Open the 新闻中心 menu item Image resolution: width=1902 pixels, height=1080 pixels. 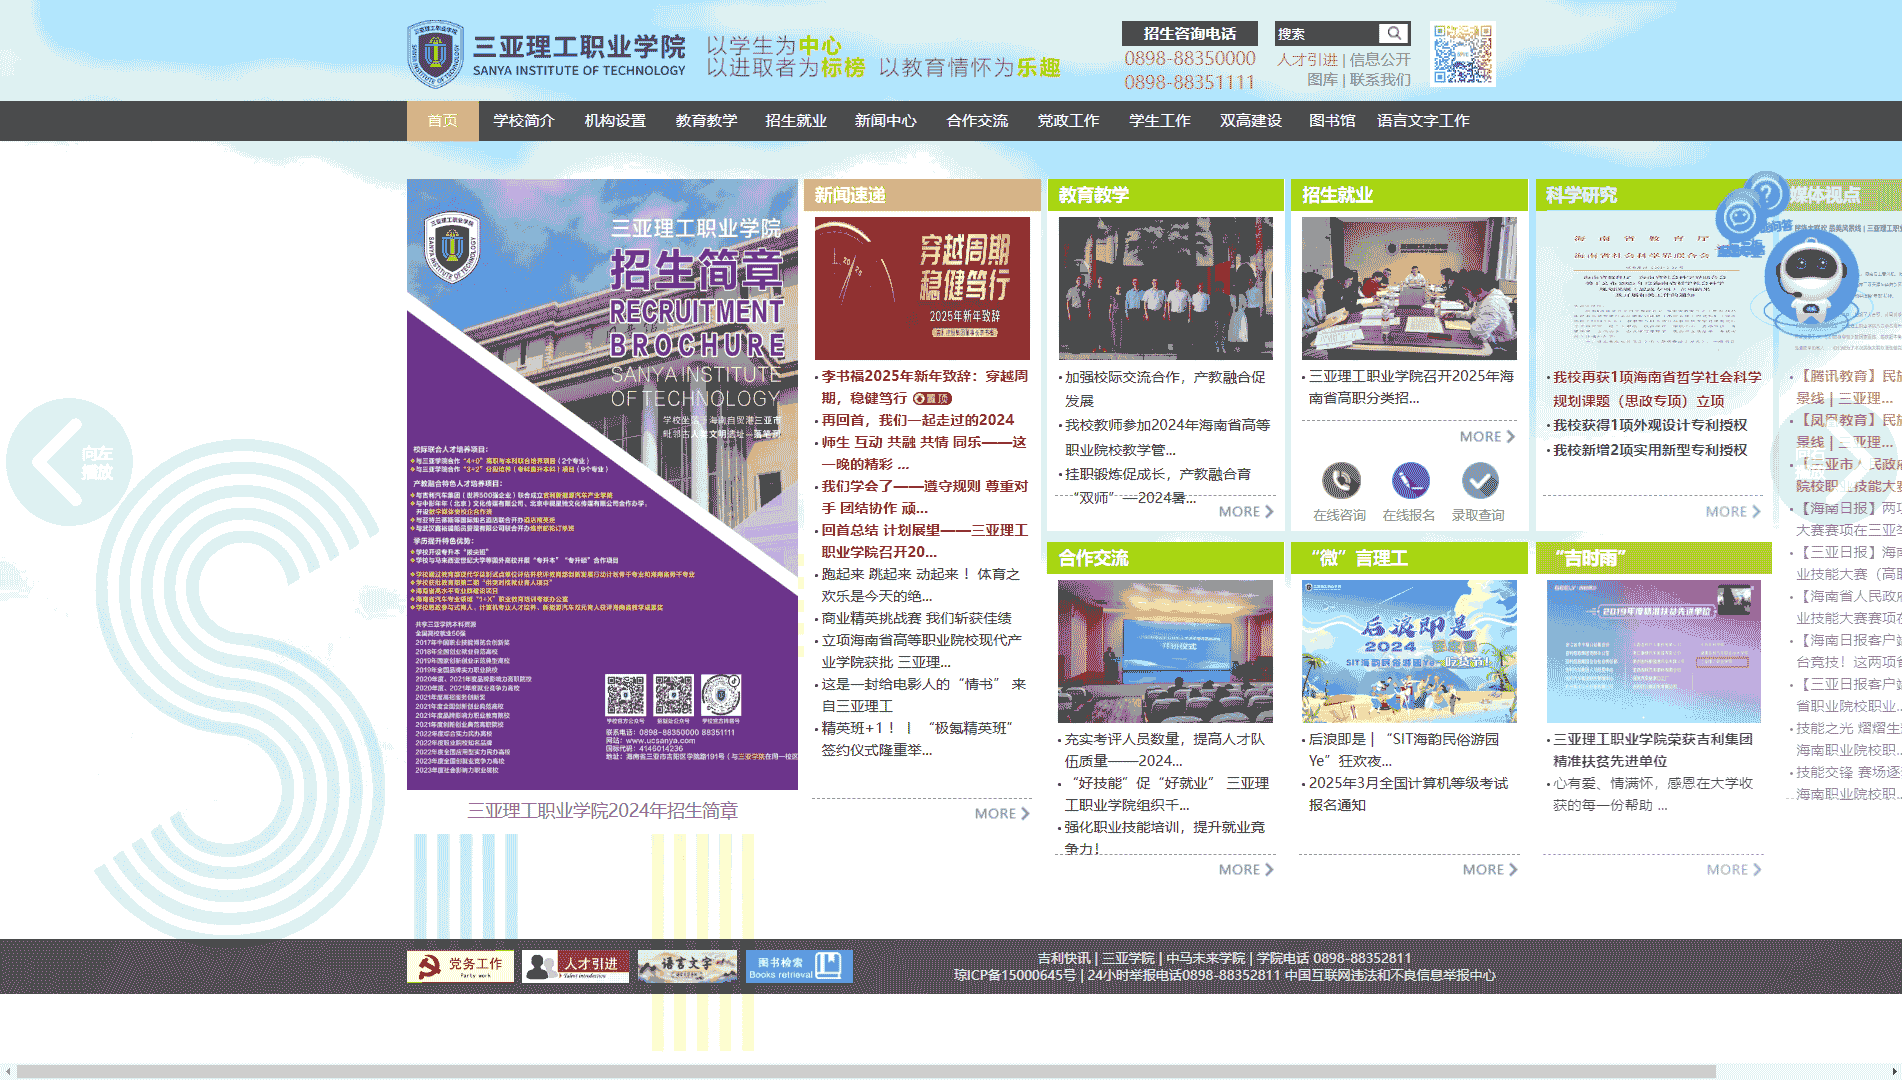[x=886, y=120]
